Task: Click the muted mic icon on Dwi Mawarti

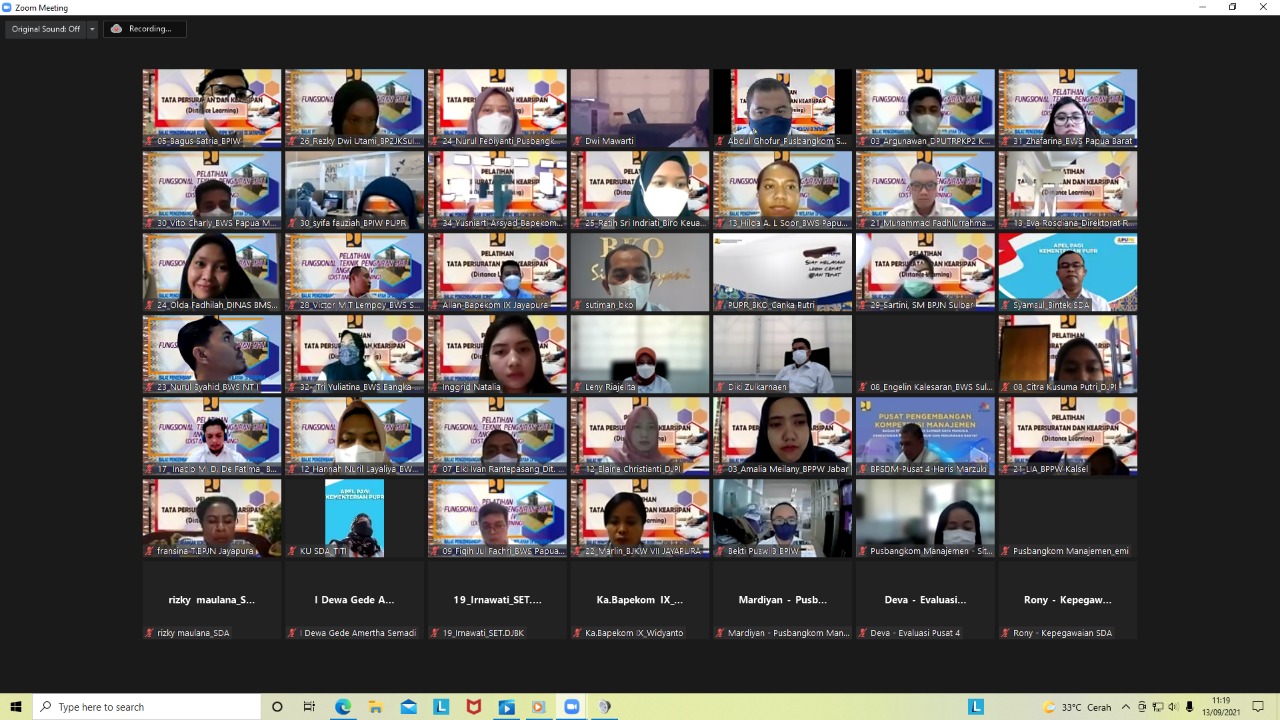Action: pyautogui.click(x=577, y=141)
